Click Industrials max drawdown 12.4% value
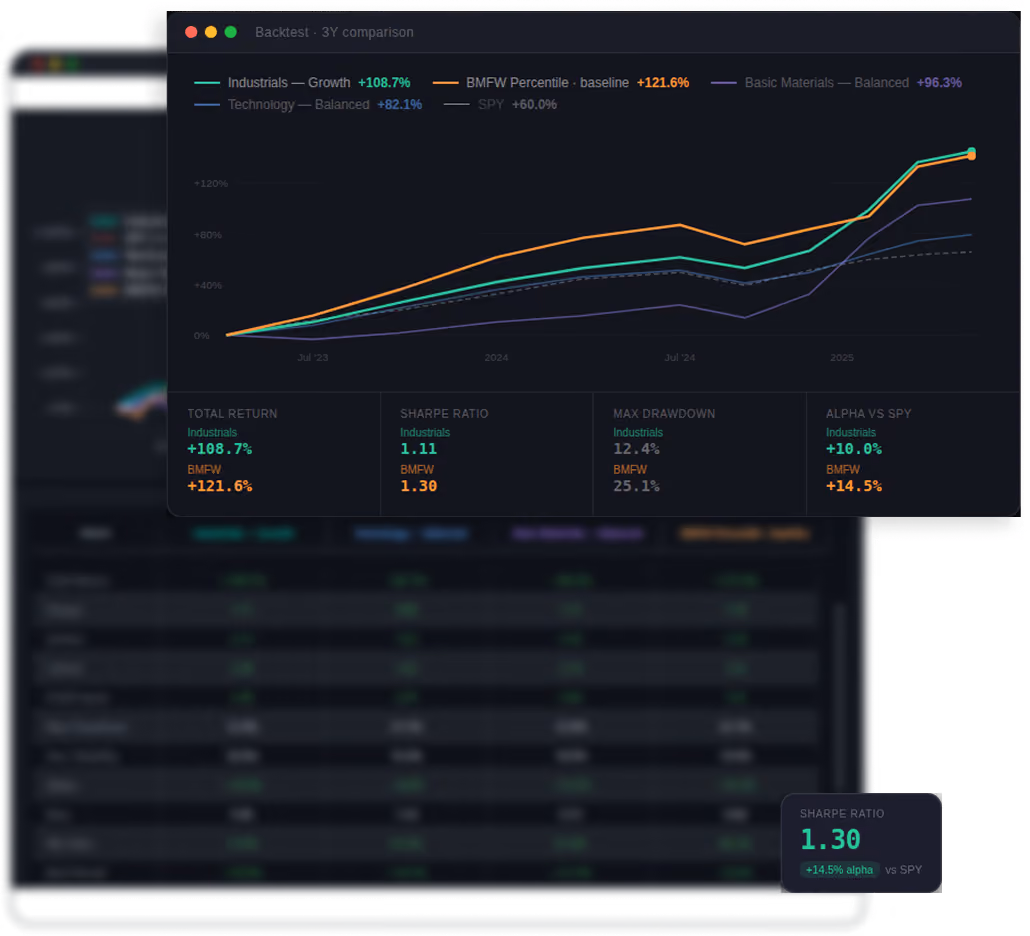The height and width of the screenshot is (936, 1030). point(636,449)
